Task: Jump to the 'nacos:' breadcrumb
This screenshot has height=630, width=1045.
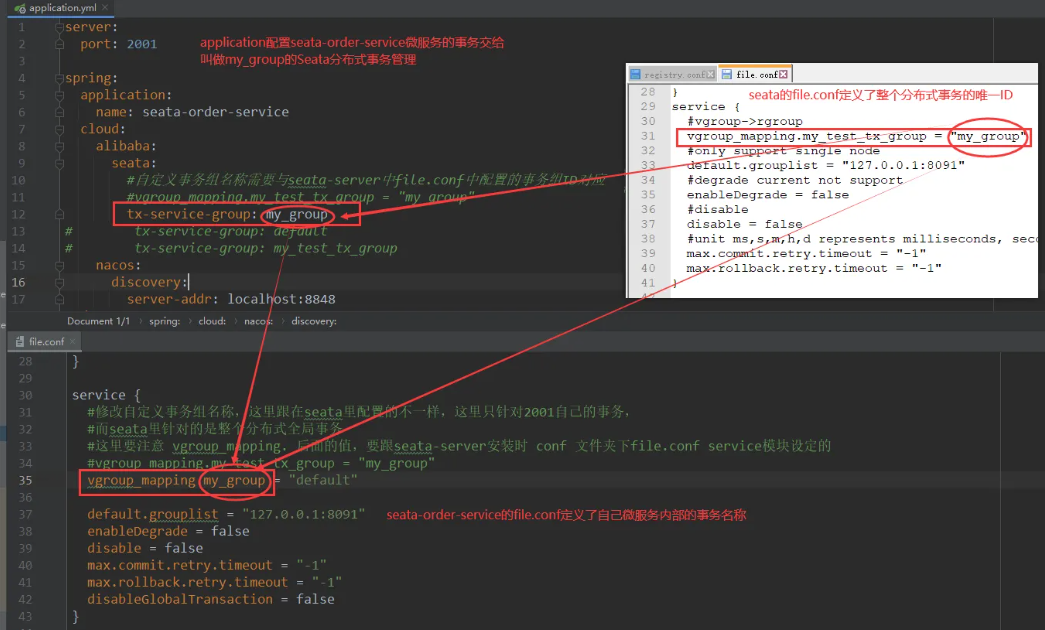Action: 259,321
